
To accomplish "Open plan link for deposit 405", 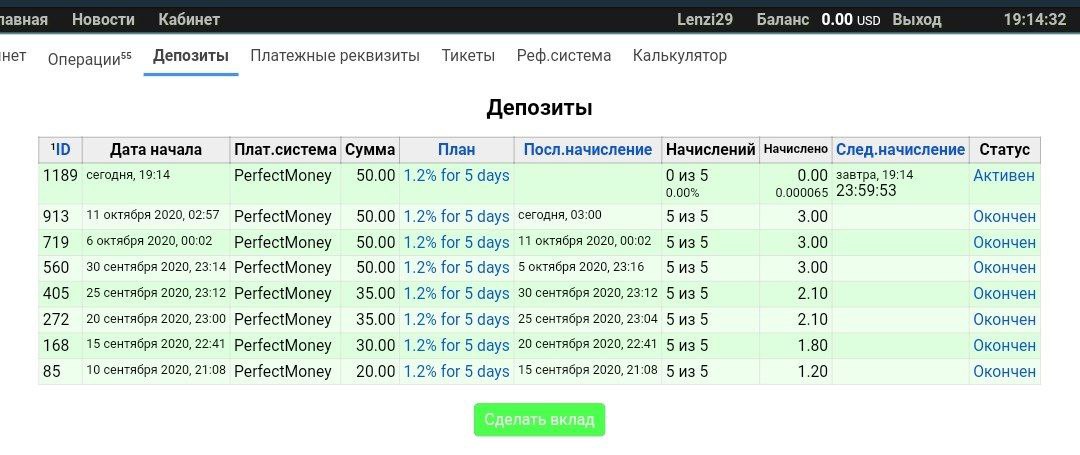I will tap(456, 294).
